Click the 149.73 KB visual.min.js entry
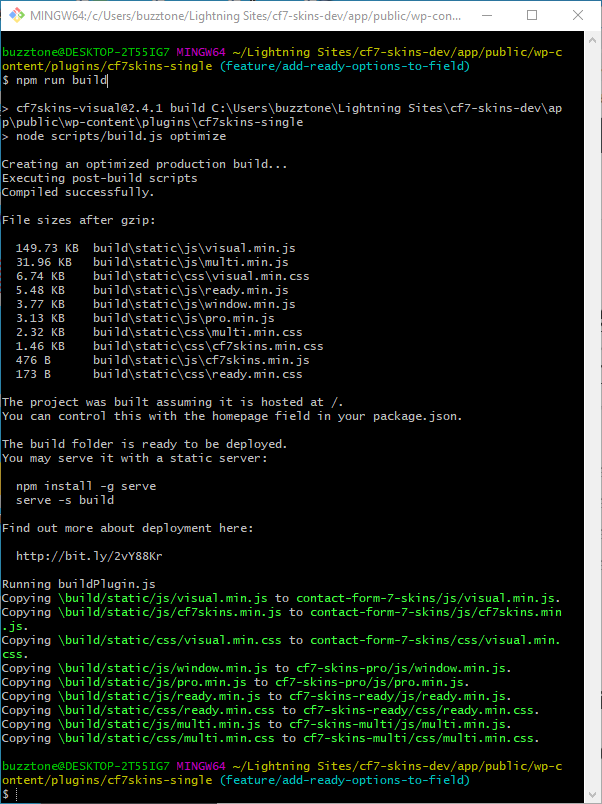The image size is (602, 804). [155, 247]
